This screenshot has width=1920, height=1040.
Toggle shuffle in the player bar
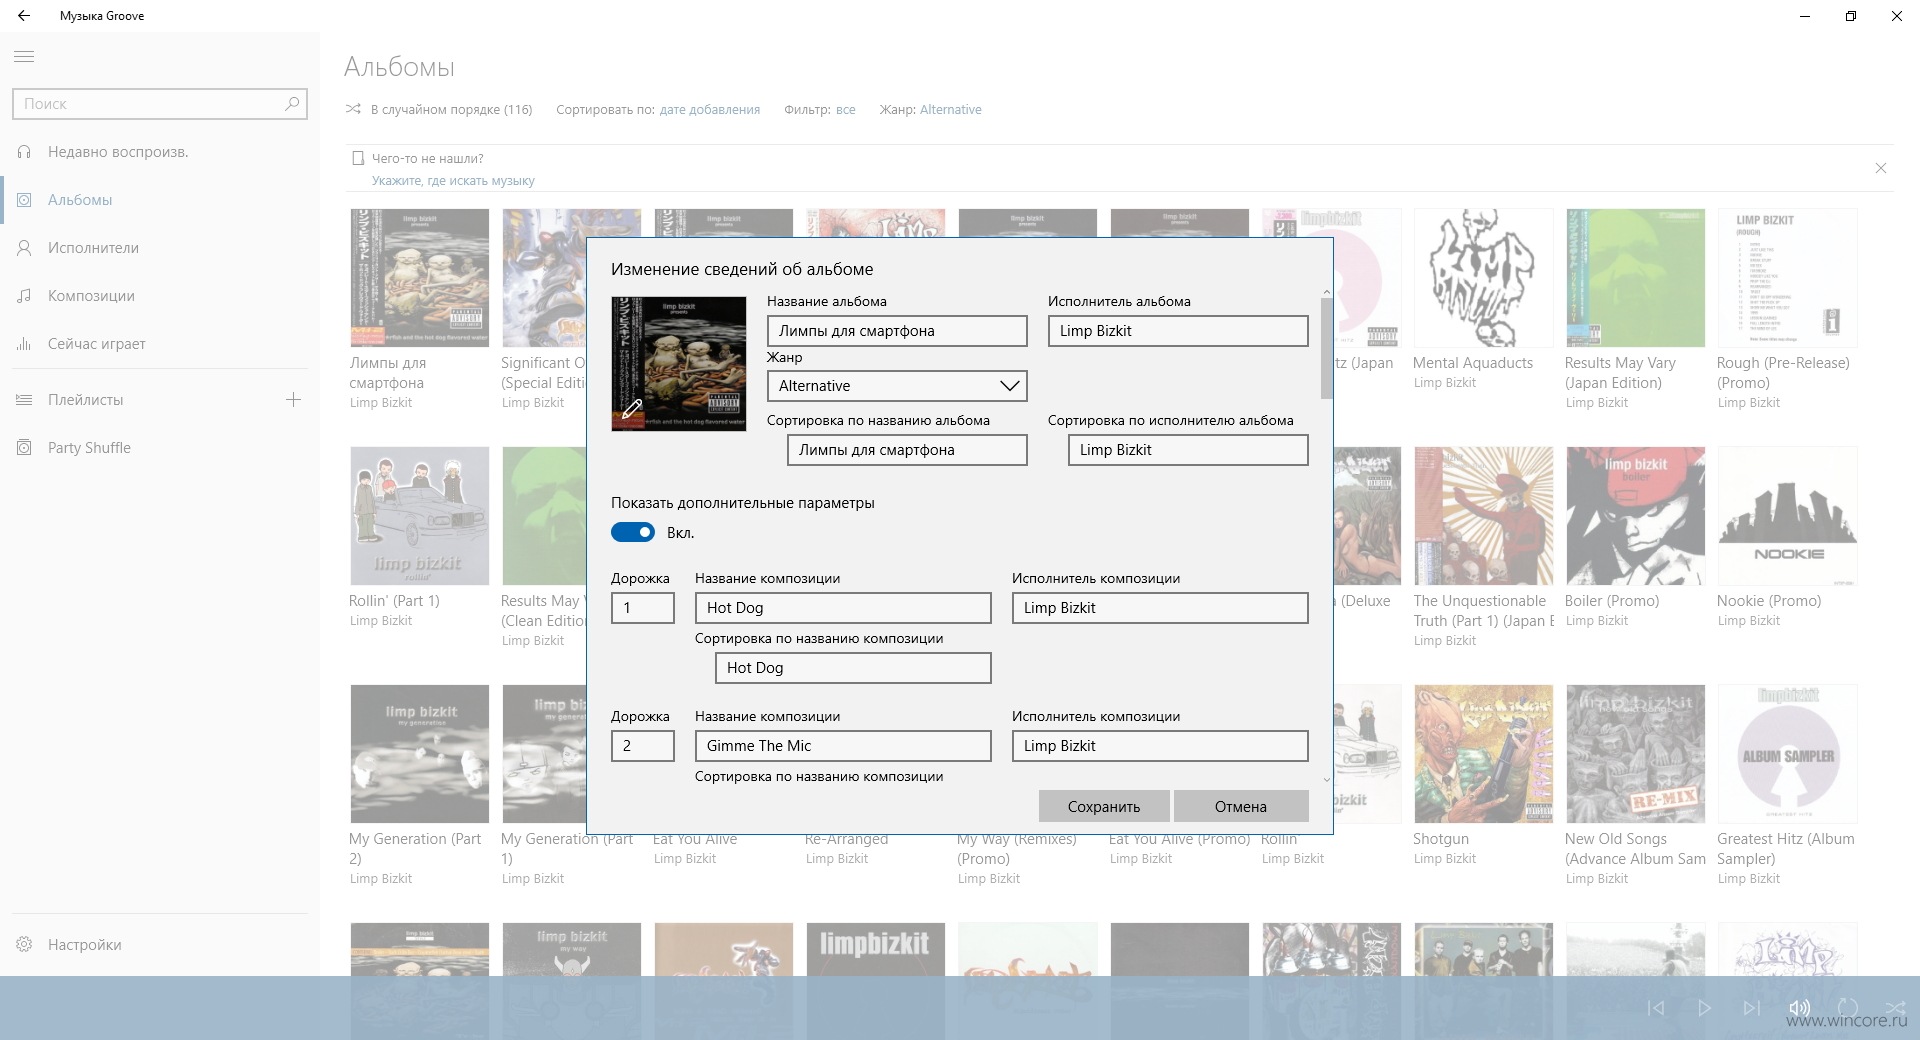point(1895,1008)
